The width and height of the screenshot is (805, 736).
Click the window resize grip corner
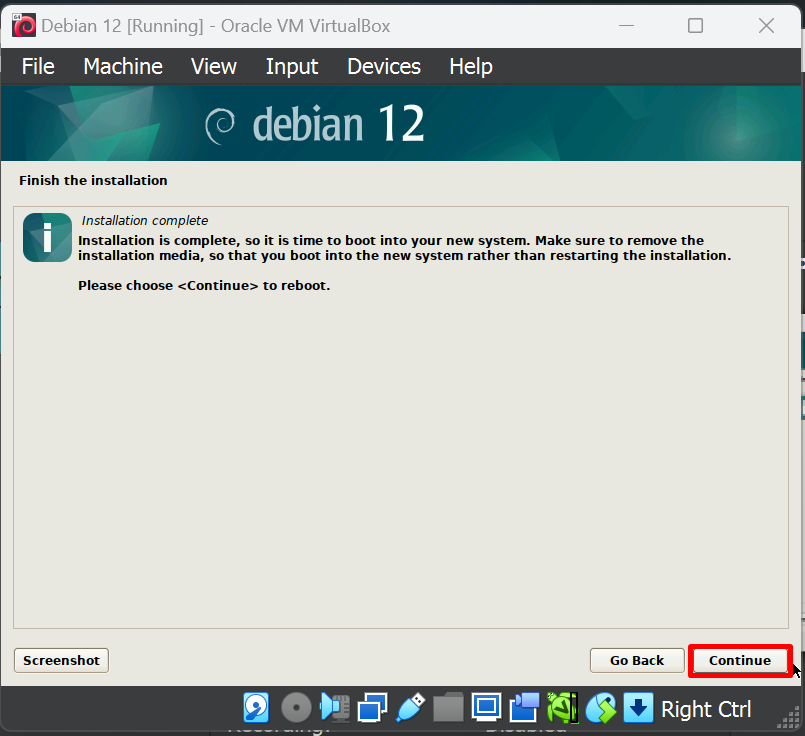pos(789,718)
